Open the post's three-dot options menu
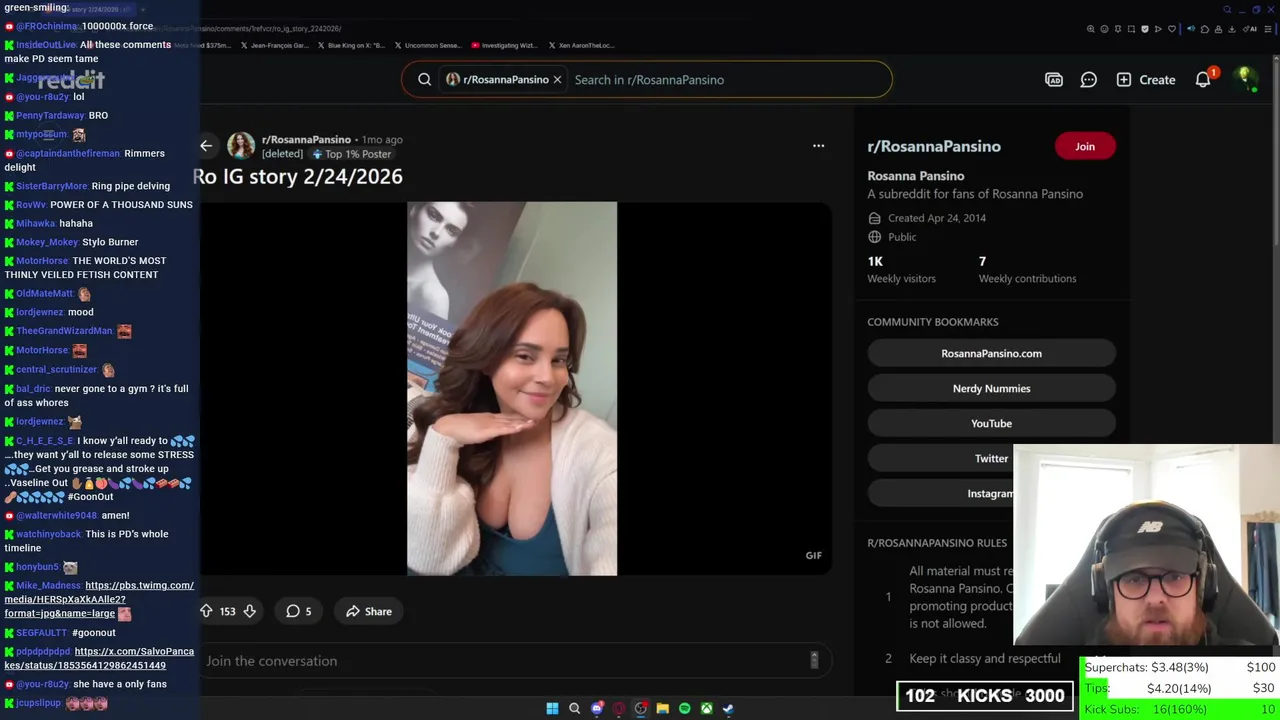 818,146
